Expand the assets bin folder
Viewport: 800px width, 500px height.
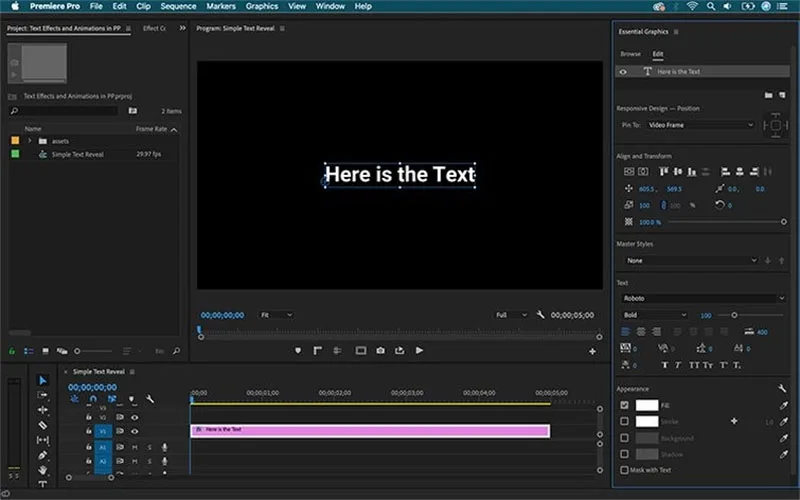(x=30, y=141)
